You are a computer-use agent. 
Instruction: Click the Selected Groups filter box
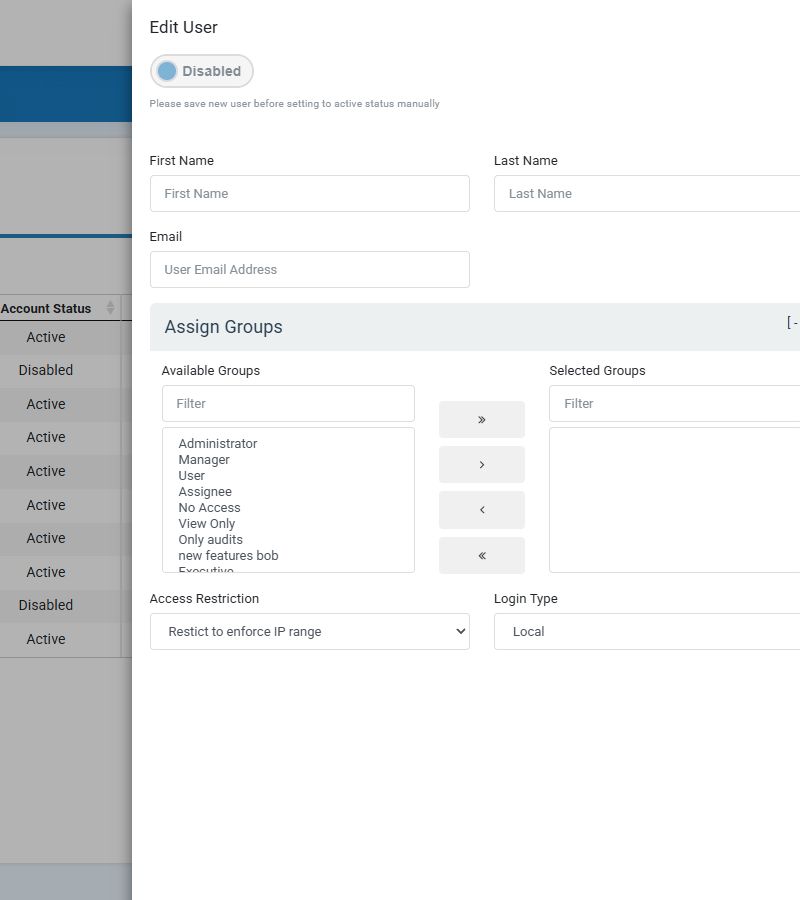pos(674,404)
